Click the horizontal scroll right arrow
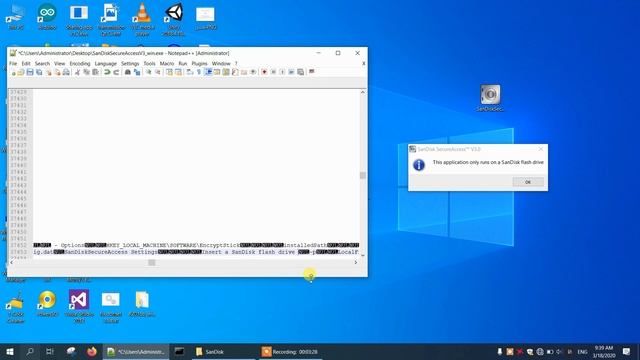 [x=355, y=262]
